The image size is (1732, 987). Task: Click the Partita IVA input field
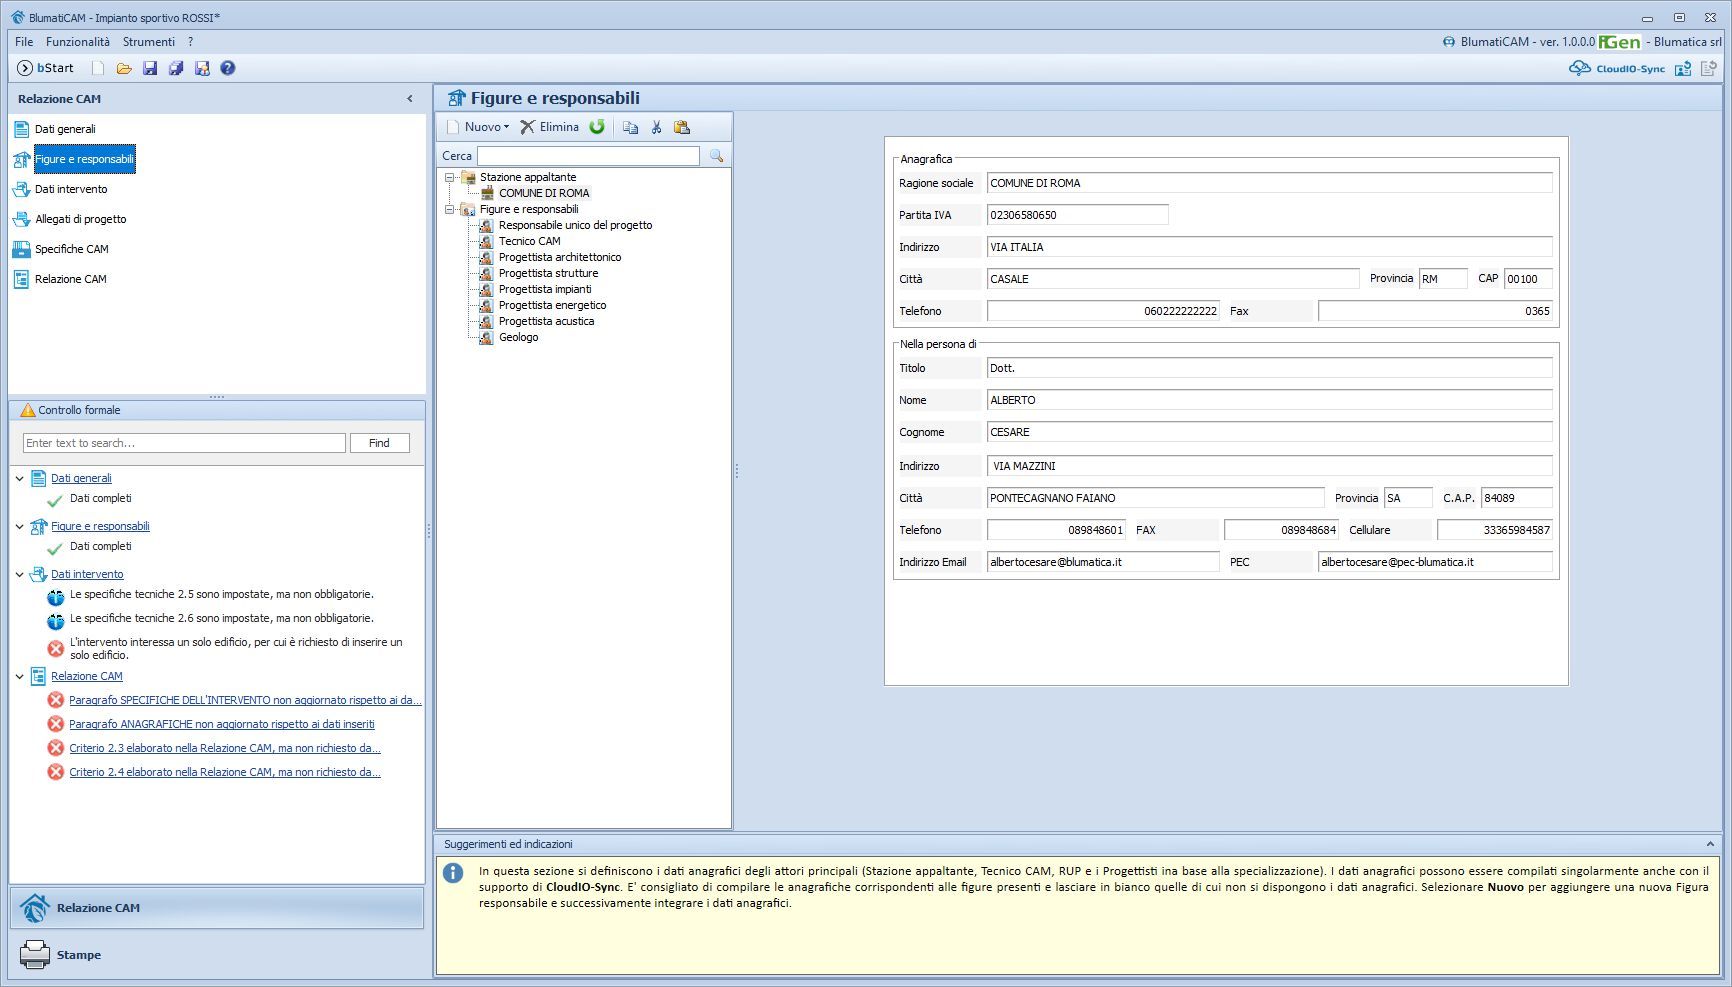pyautogui.click(x=1077, y=215)
